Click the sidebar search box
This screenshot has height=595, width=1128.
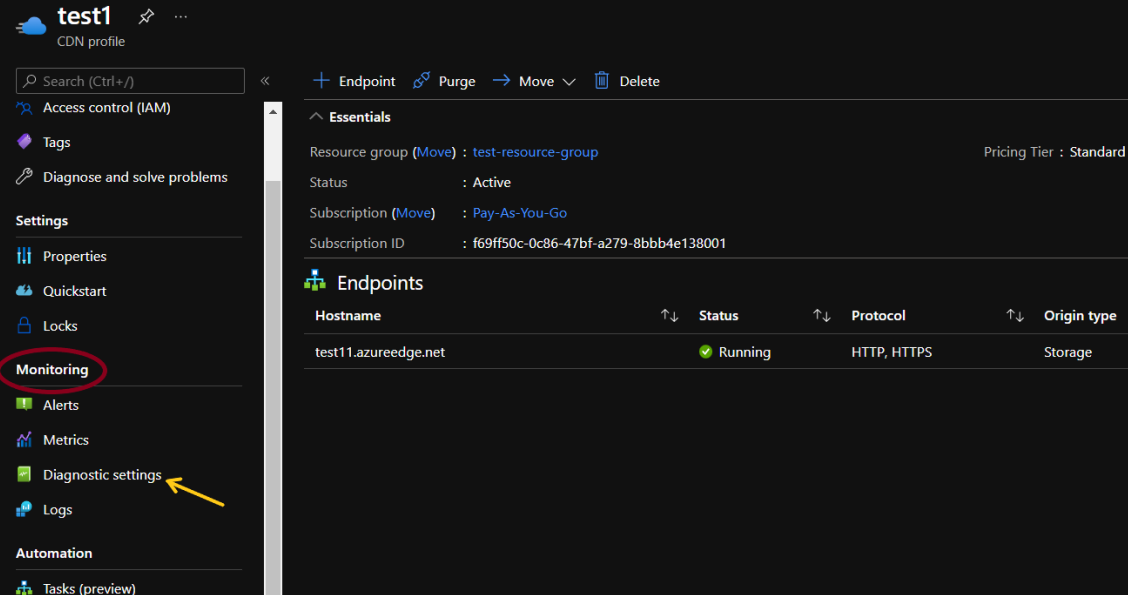[130, 81]
